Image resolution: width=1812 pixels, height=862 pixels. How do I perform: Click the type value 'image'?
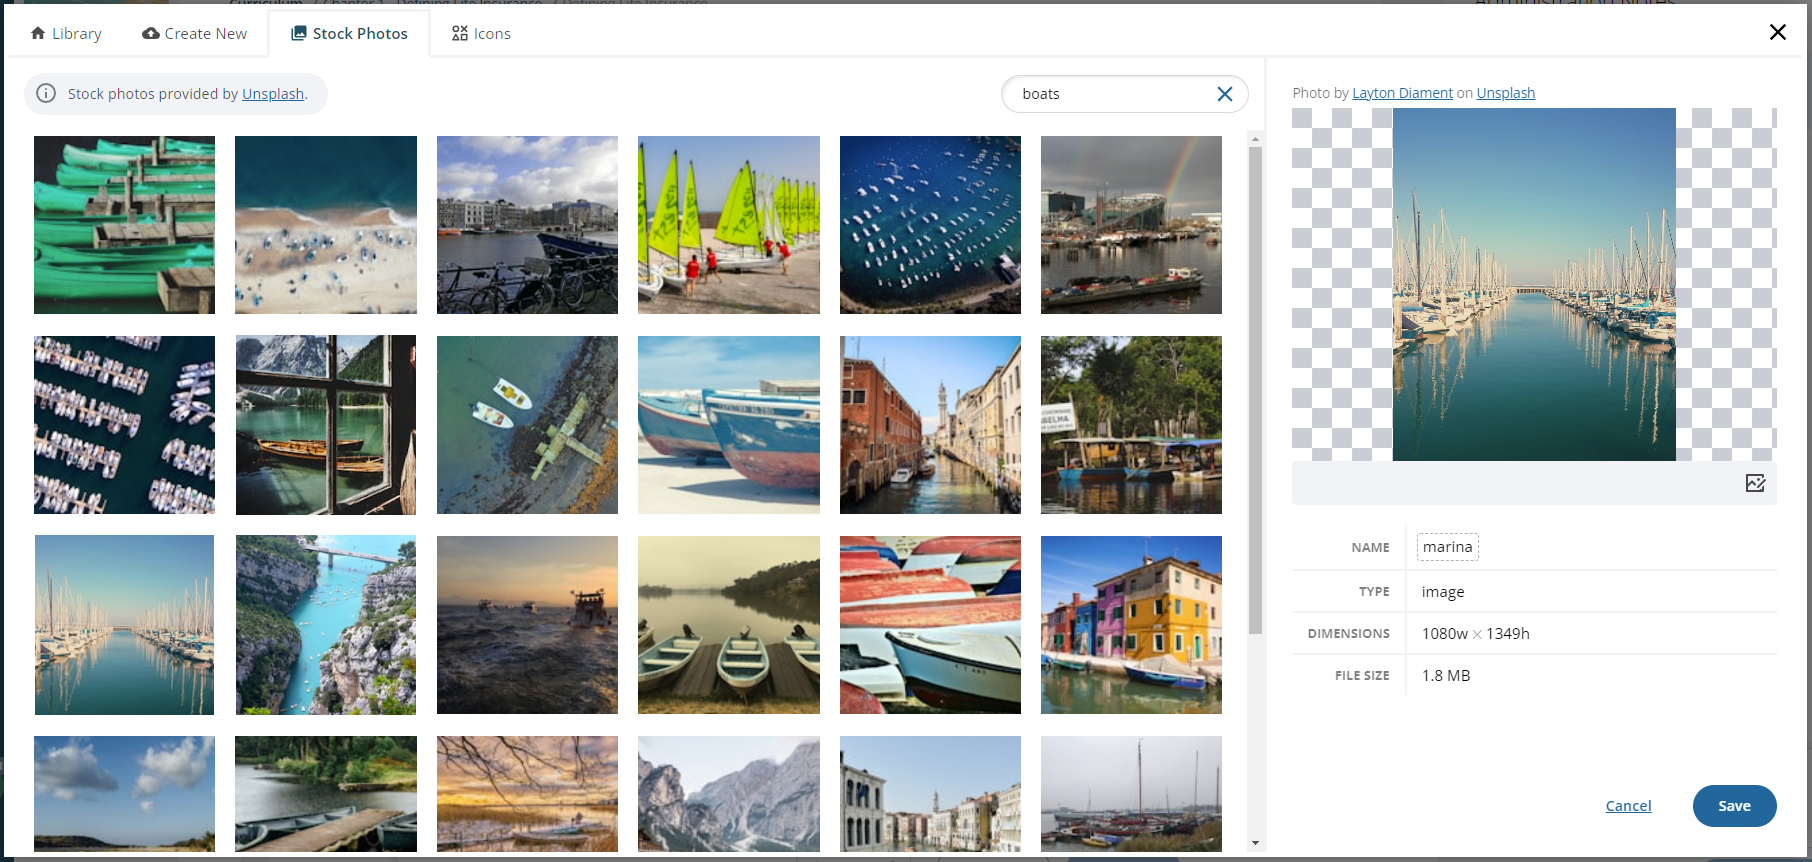click(x=1443, y=592)
